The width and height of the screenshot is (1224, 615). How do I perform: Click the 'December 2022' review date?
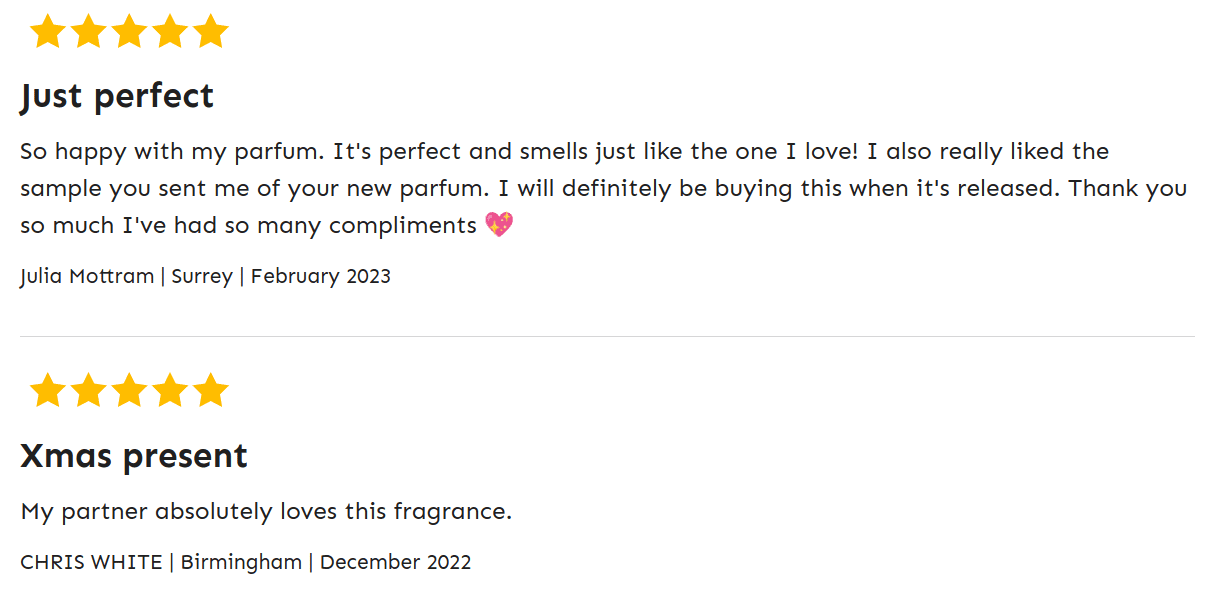point(395,563)
